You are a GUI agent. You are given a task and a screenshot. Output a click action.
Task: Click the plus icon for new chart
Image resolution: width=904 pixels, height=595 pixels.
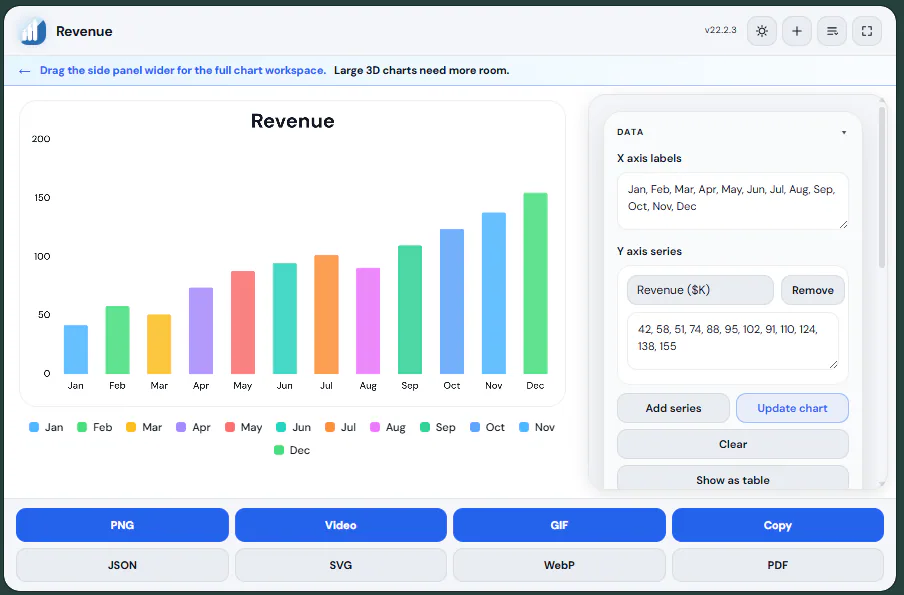(x=797, y=31)
